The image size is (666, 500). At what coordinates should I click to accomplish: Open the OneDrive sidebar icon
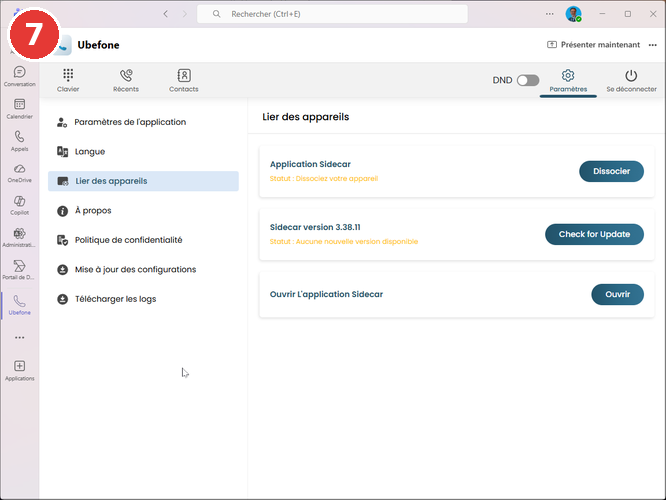click(20, 173)
